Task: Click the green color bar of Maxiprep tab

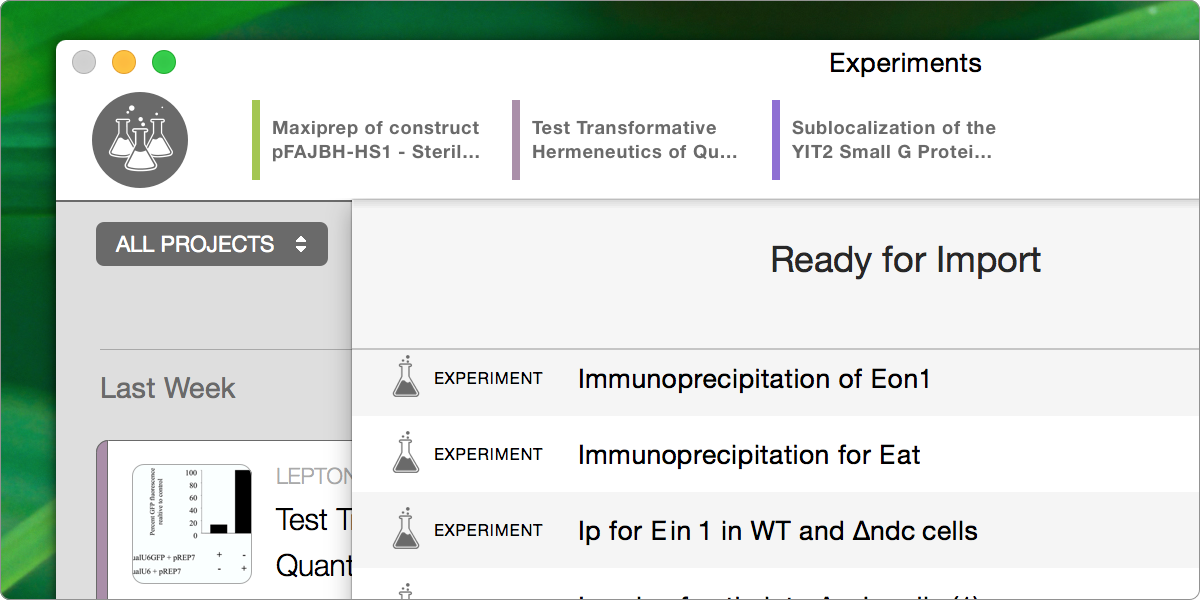Action: click(256, 140)
